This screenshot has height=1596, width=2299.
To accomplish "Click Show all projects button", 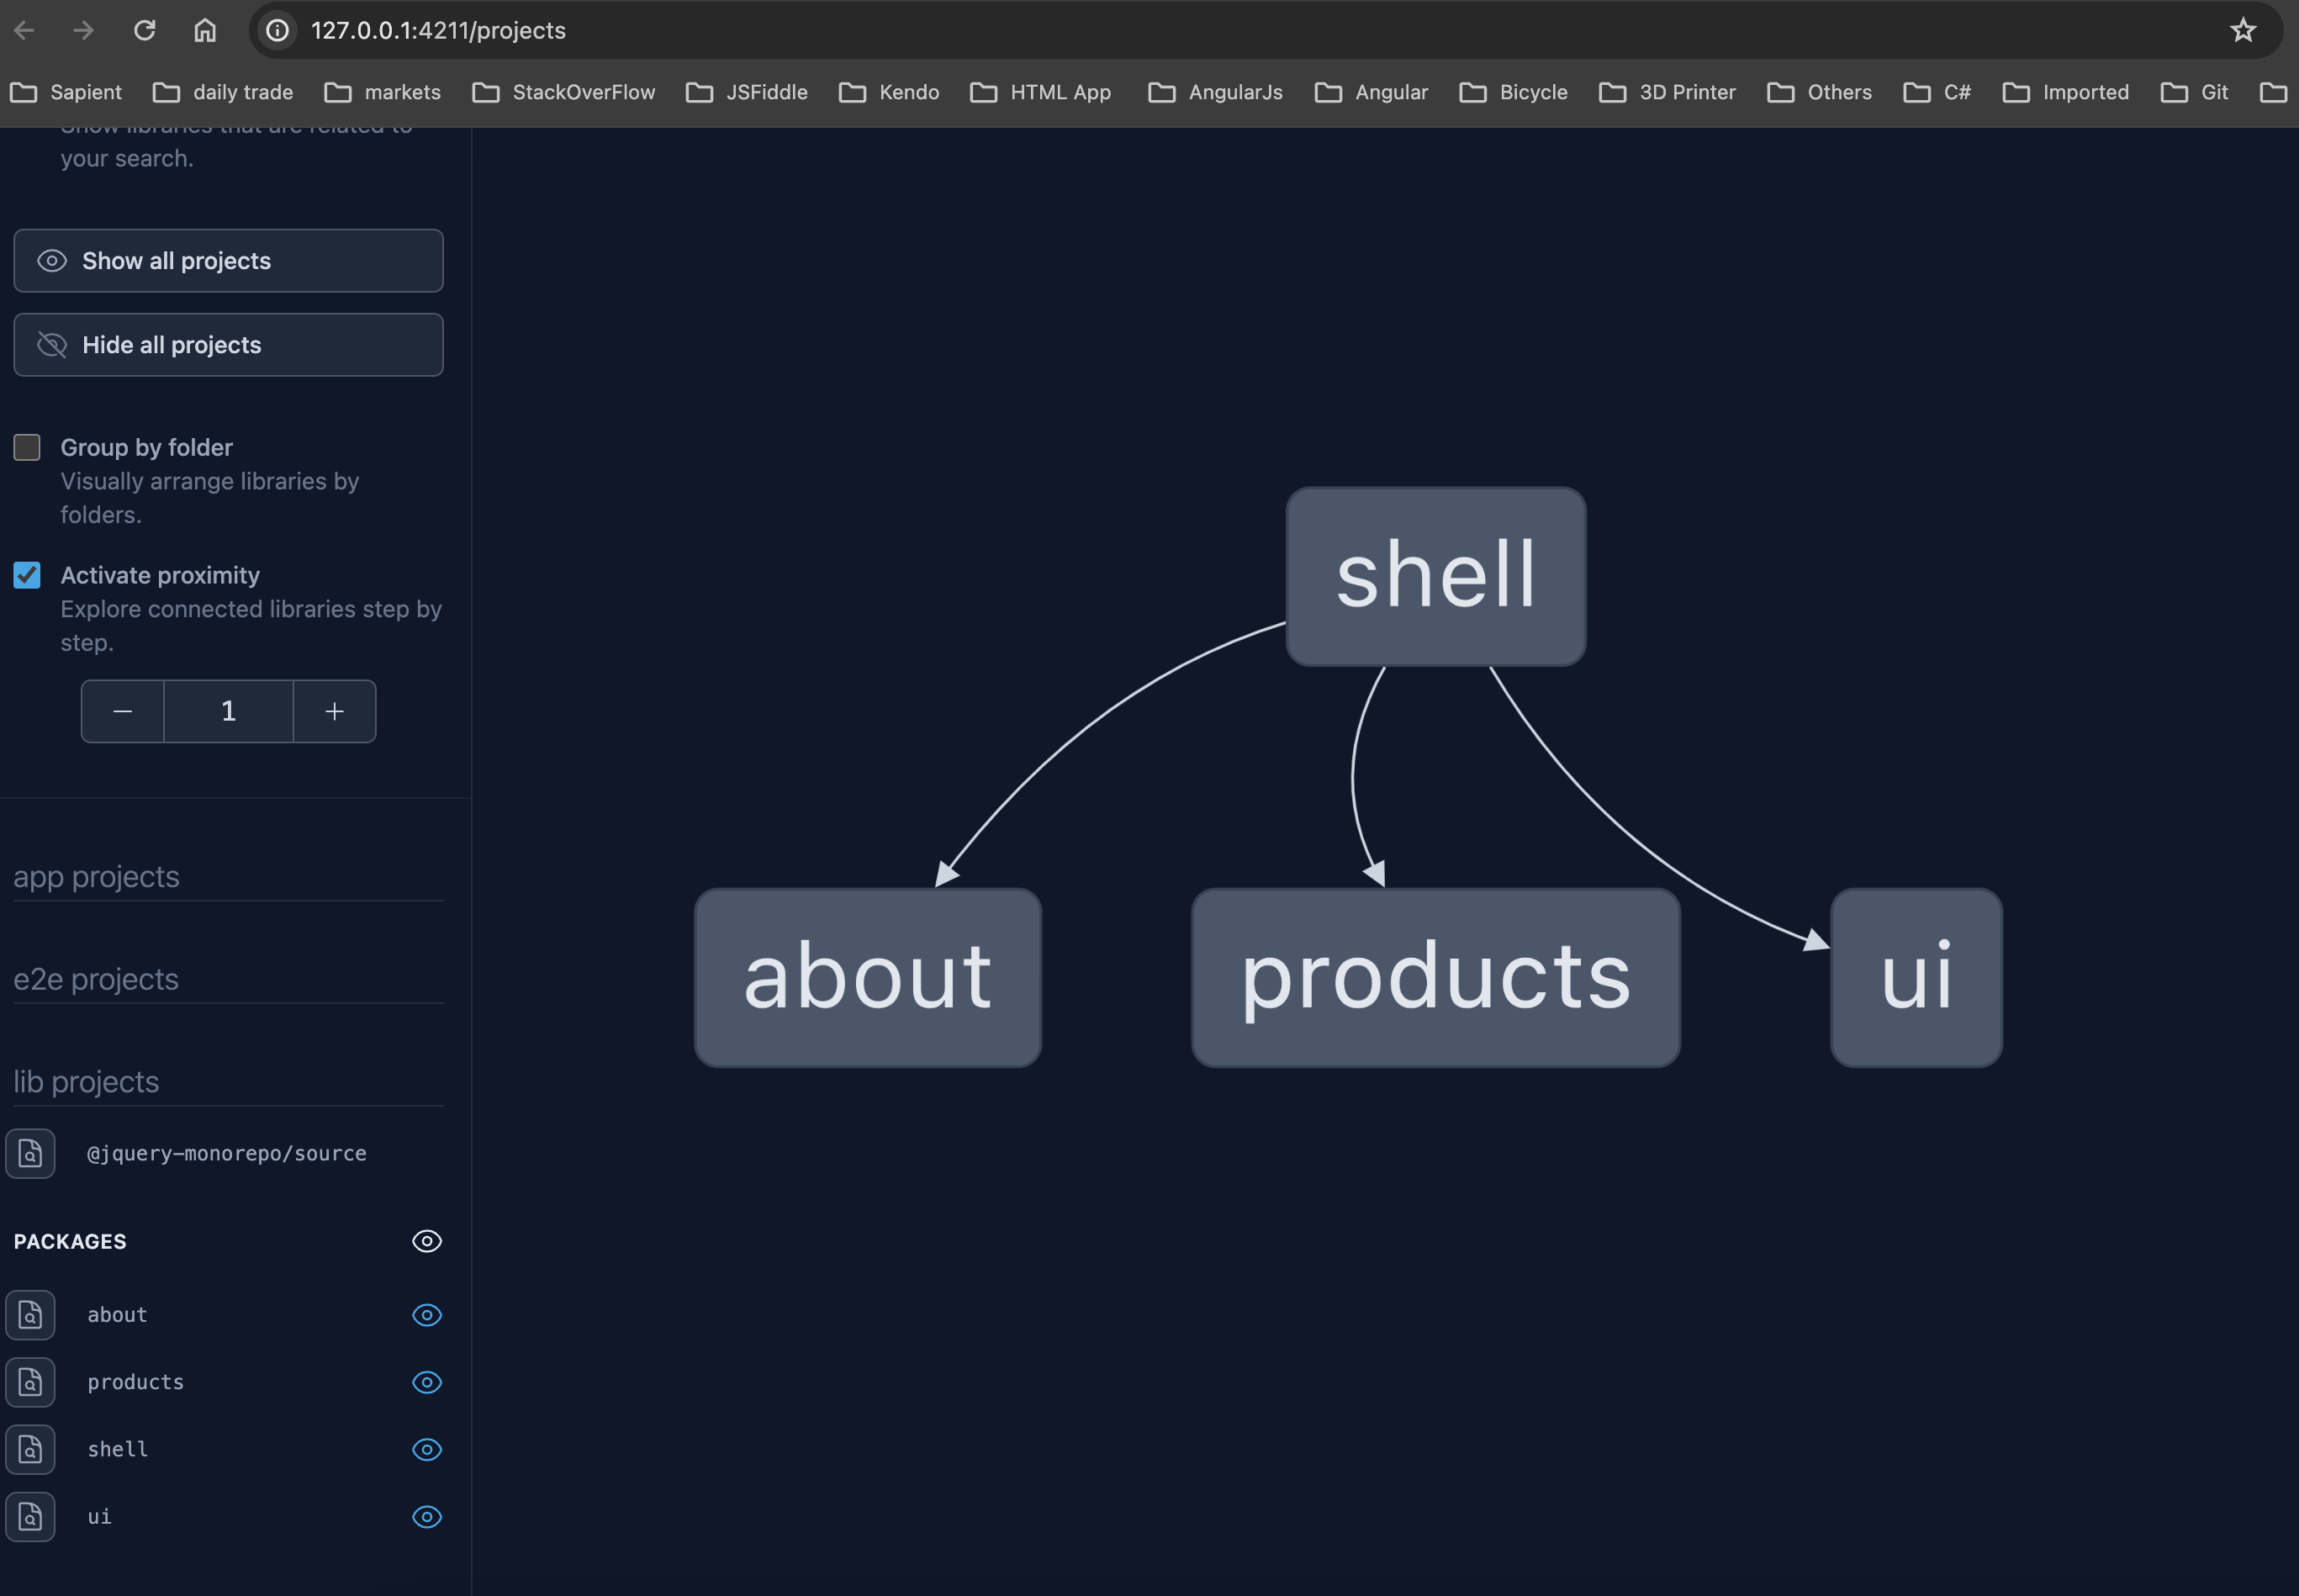I will [228, 261].
